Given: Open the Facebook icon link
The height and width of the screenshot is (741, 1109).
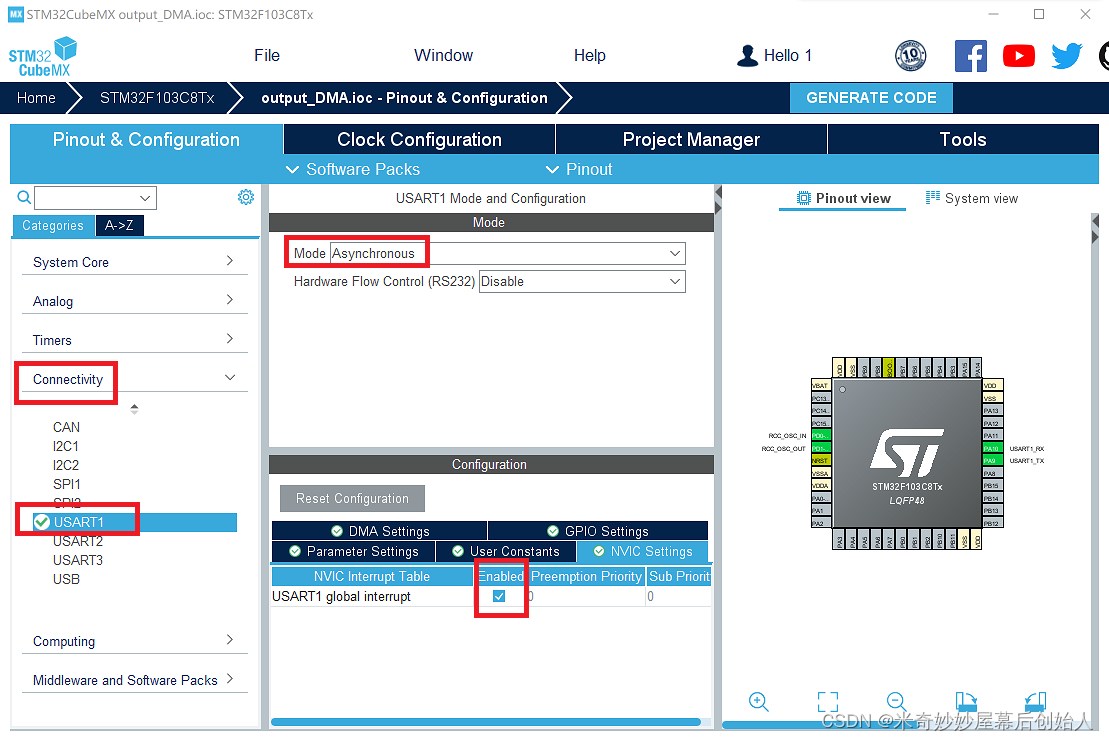Looking at the screenshot, I should tap(970, 56).
